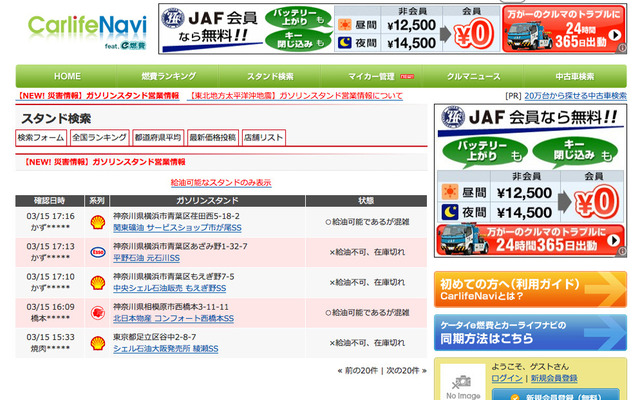Select 検索フォーム tab
The height and width of the screenshot is (400, 640).
coord(41,138)
